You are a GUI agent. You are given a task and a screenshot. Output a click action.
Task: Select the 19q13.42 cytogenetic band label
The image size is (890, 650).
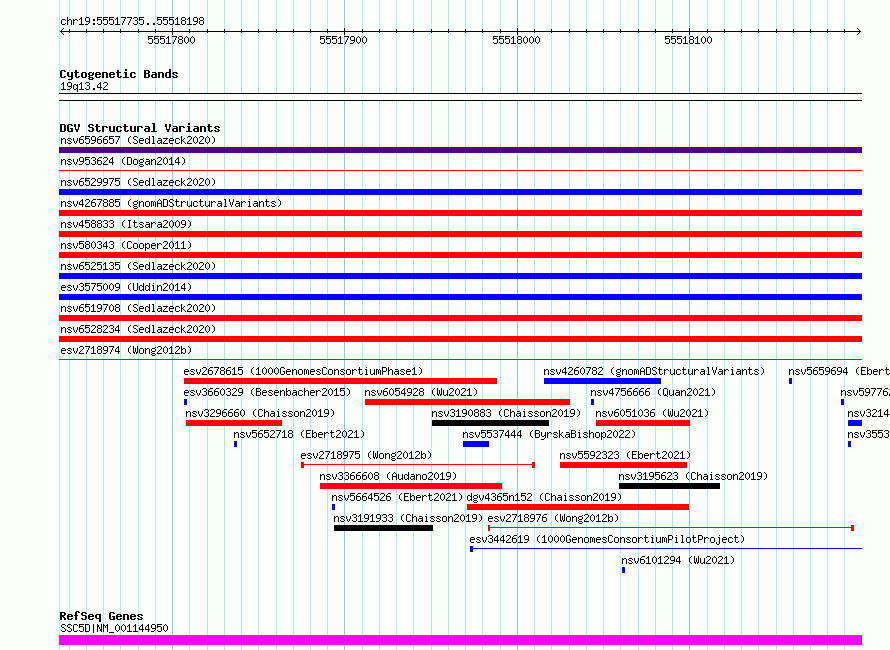(x=84, y=86)
